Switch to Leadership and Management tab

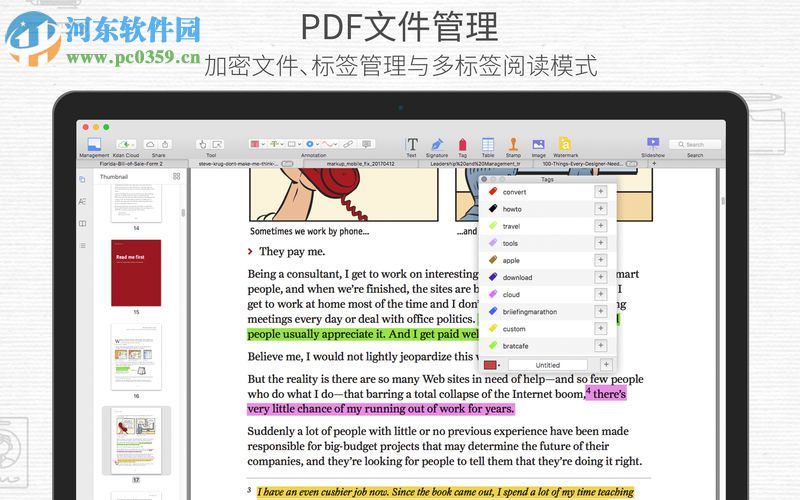pyautogui.click(x=475, y=164)
